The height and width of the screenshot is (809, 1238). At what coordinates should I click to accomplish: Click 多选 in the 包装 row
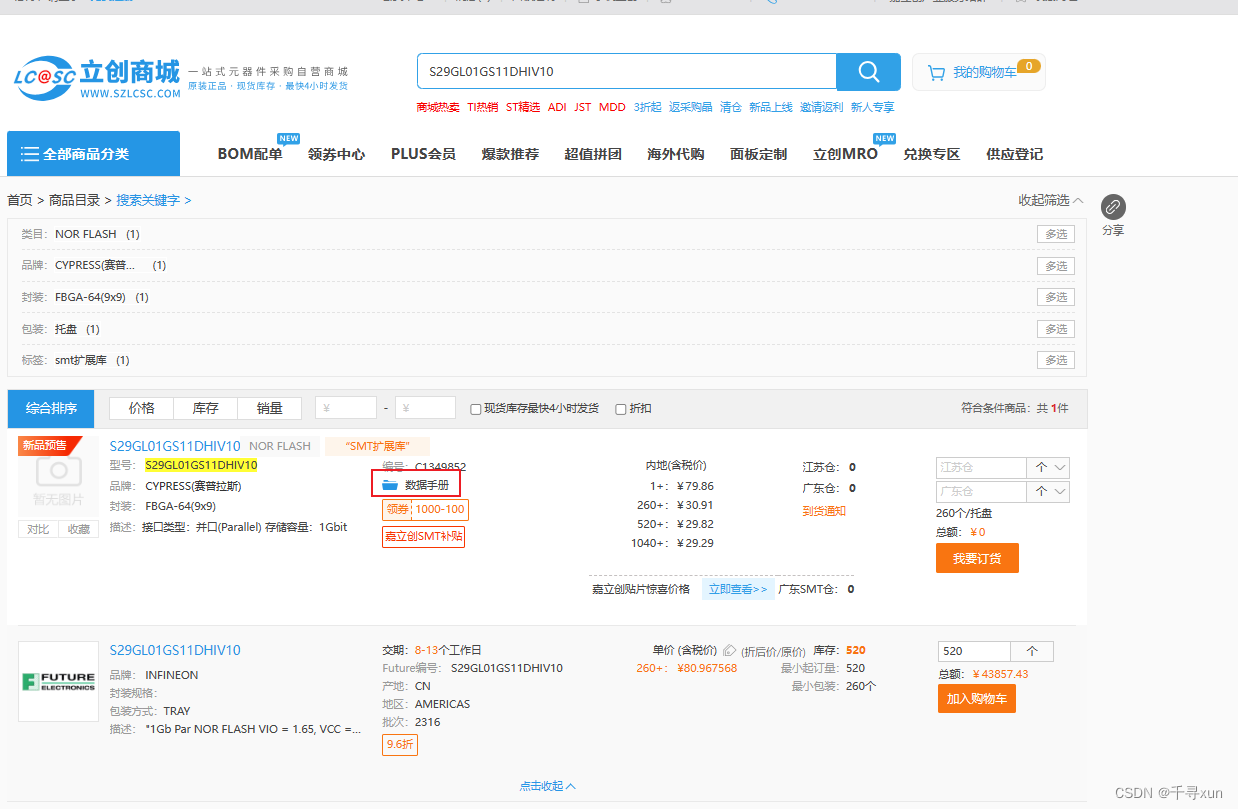[x=1056, y=329]
